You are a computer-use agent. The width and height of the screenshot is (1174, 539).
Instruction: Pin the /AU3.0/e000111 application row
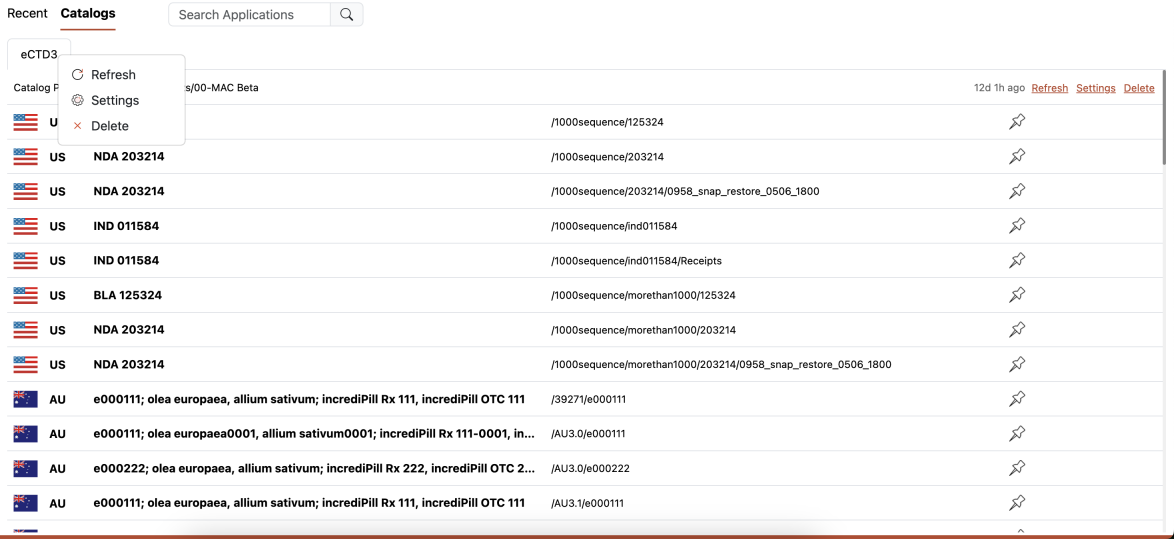click(1016, 434)
